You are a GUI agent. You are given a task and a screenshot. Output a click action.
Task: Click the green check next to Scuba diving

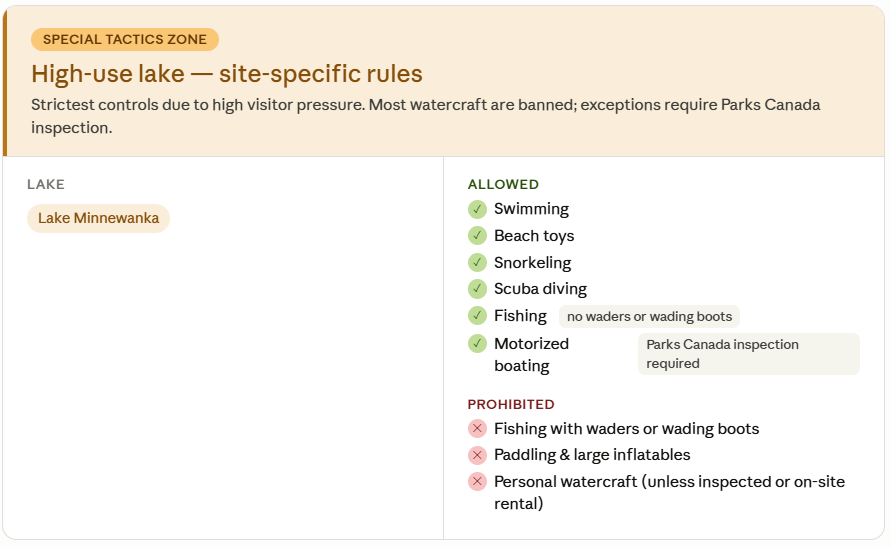[x=477, y=289]
